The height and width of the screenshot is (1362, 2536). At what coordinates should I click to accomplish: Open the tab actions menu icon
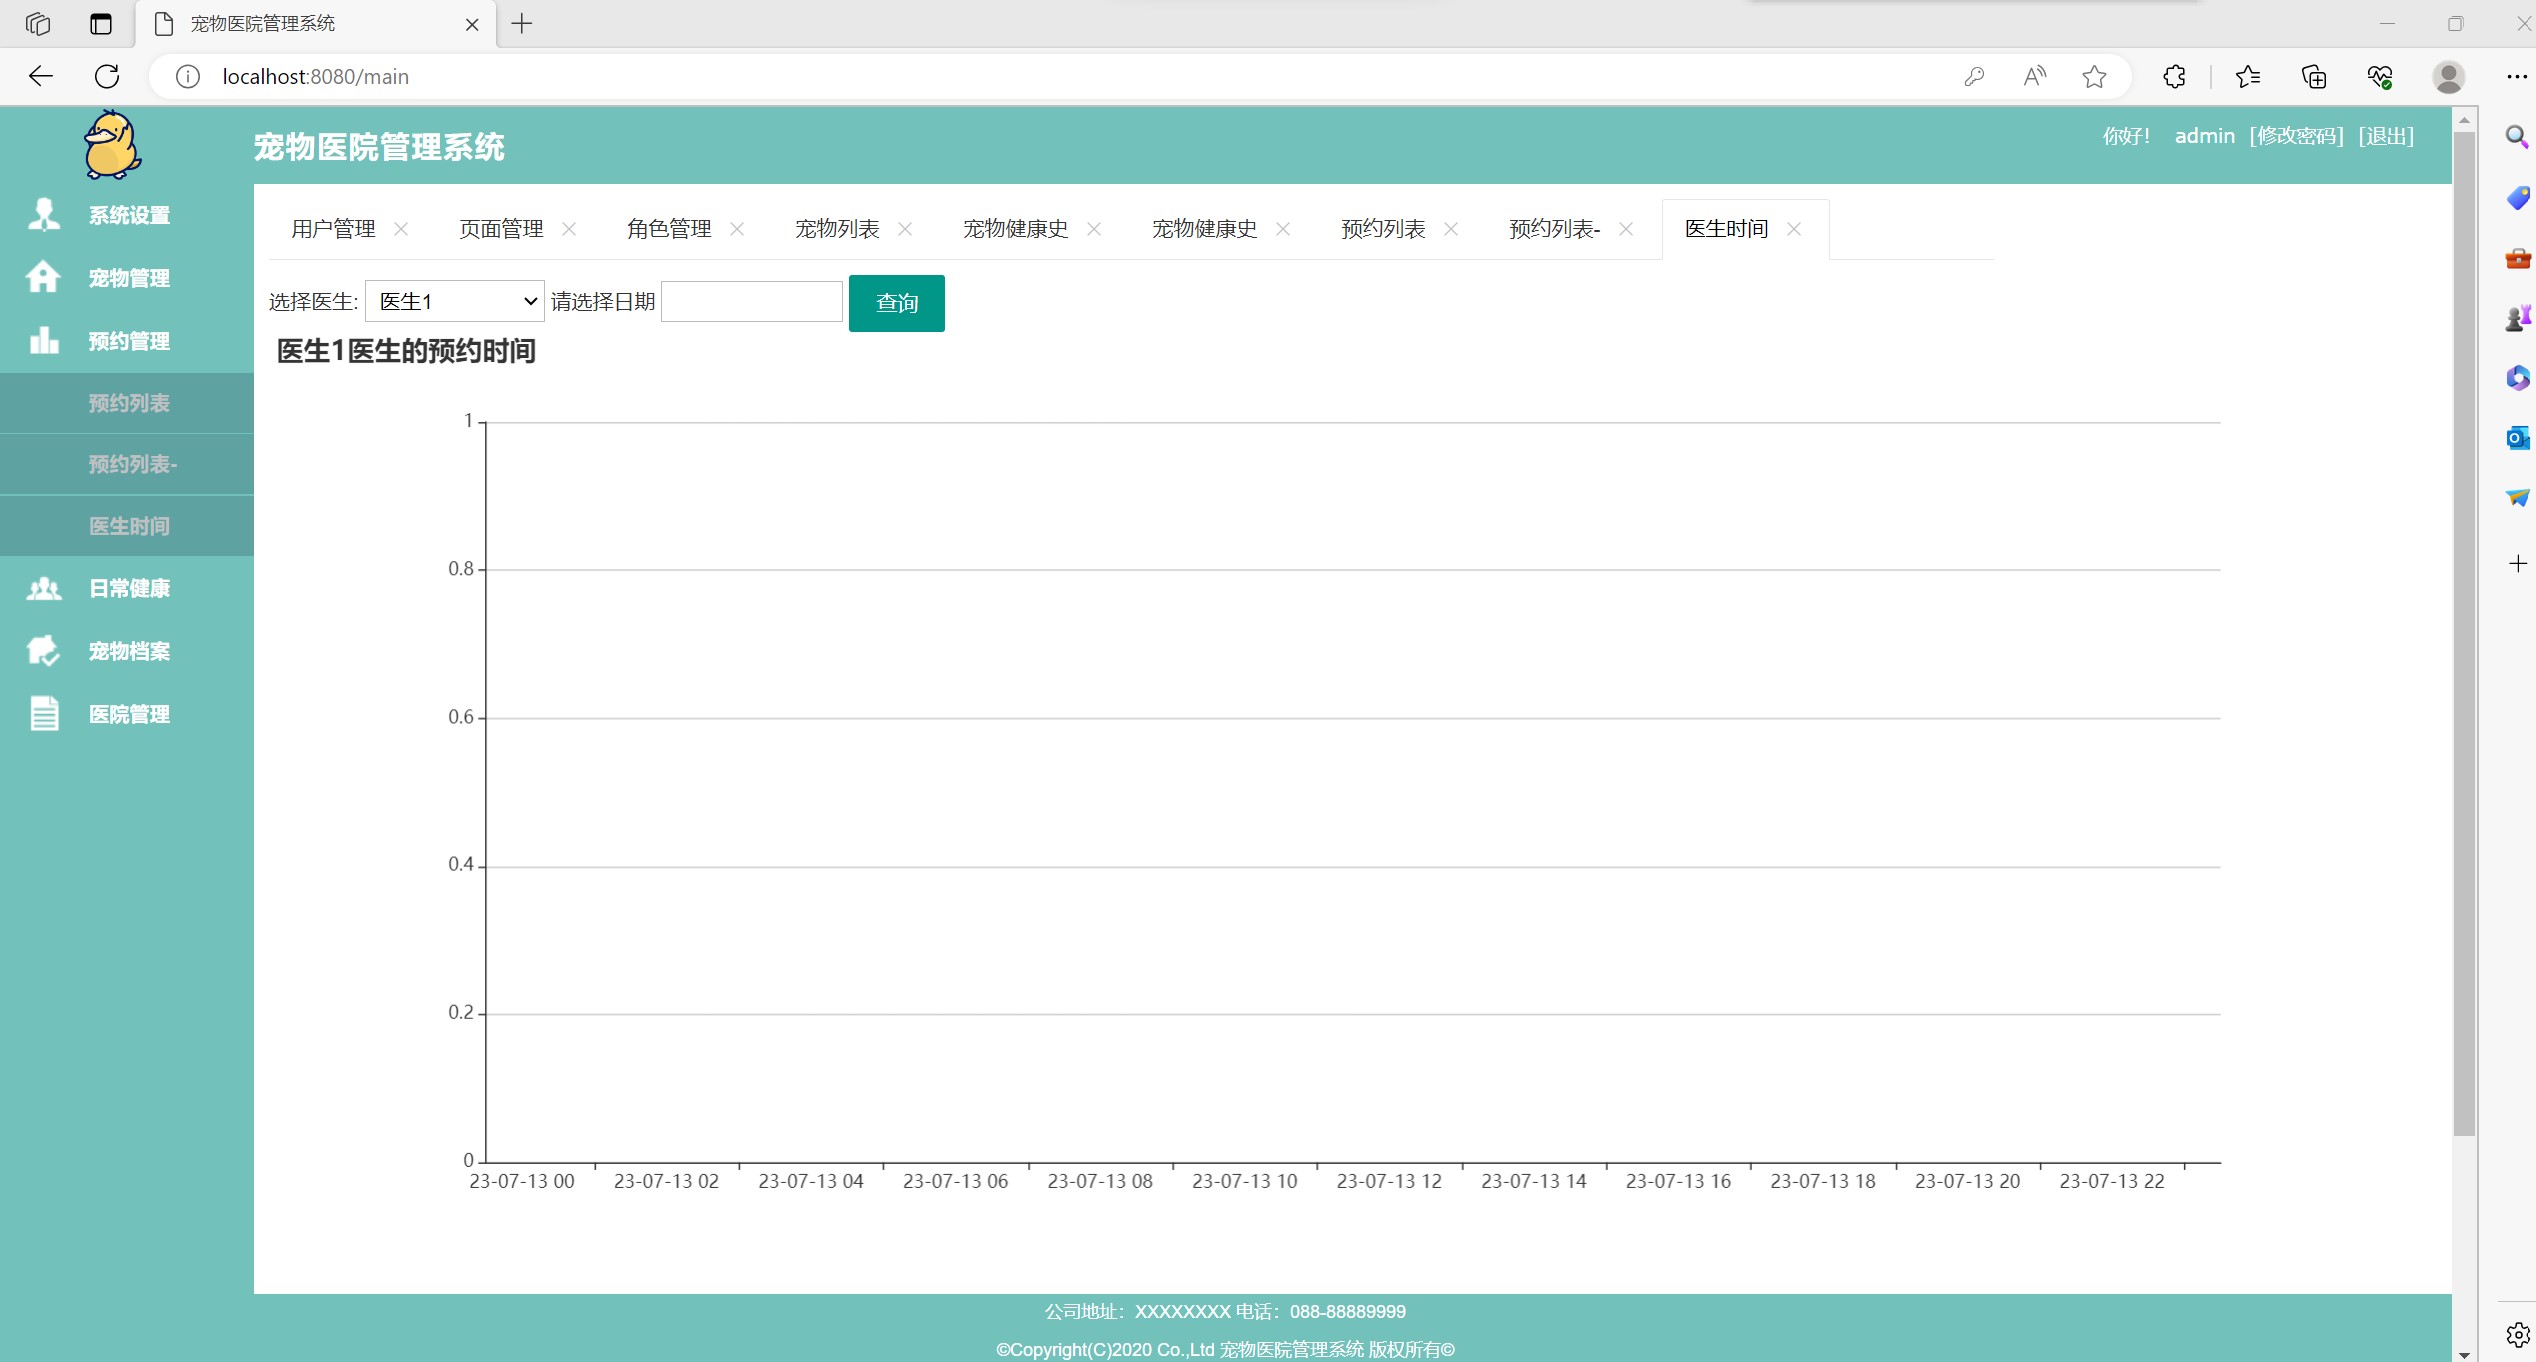coord(101,23)
